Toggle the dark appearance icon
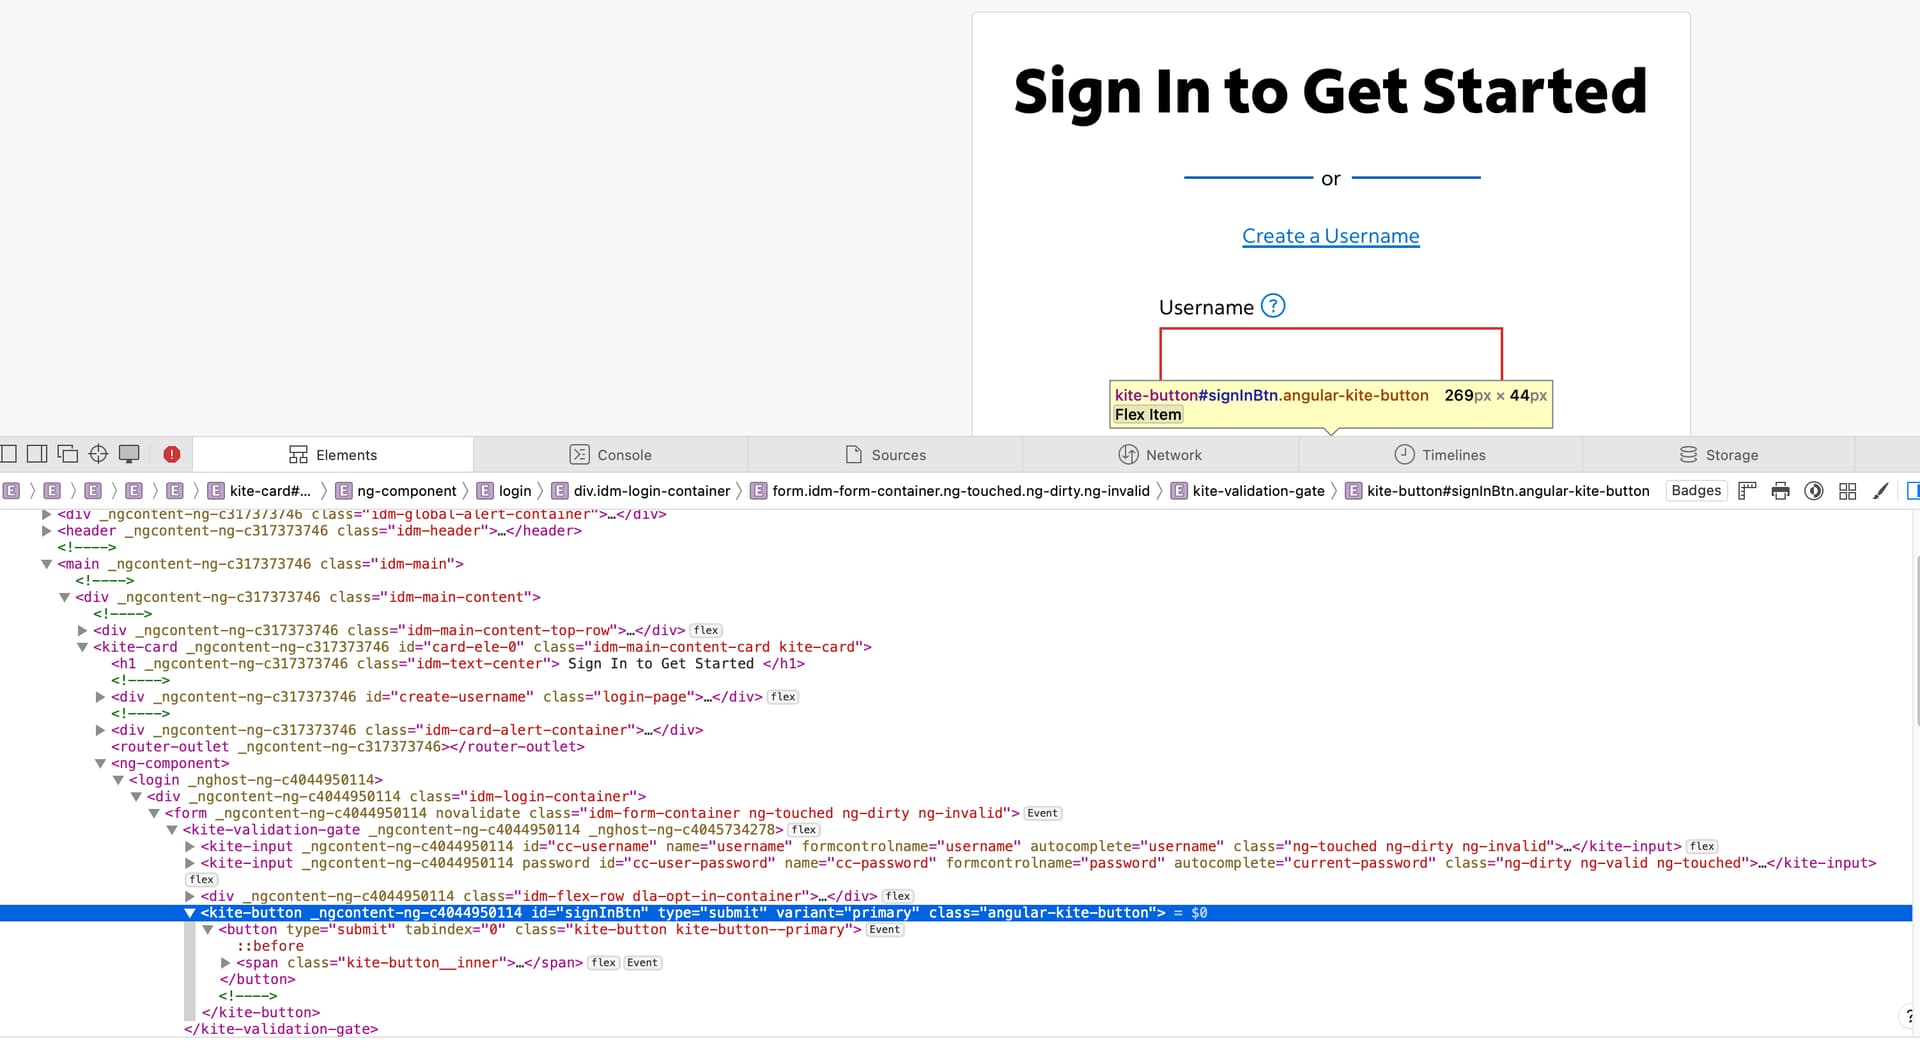 coord(1814,491)
